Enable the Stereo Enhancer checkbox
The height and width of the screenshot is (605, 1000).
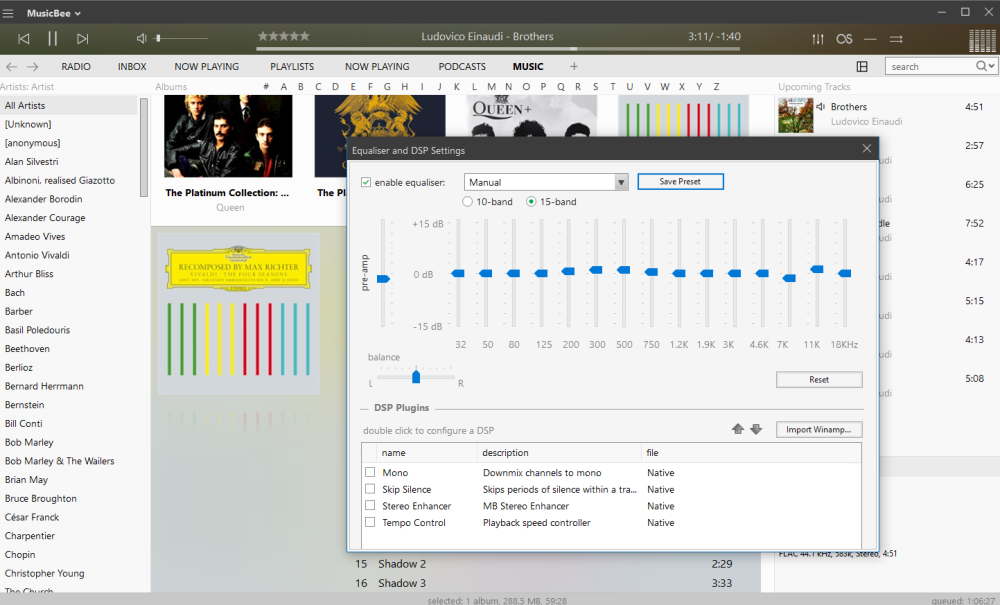(x=370, y=506)
